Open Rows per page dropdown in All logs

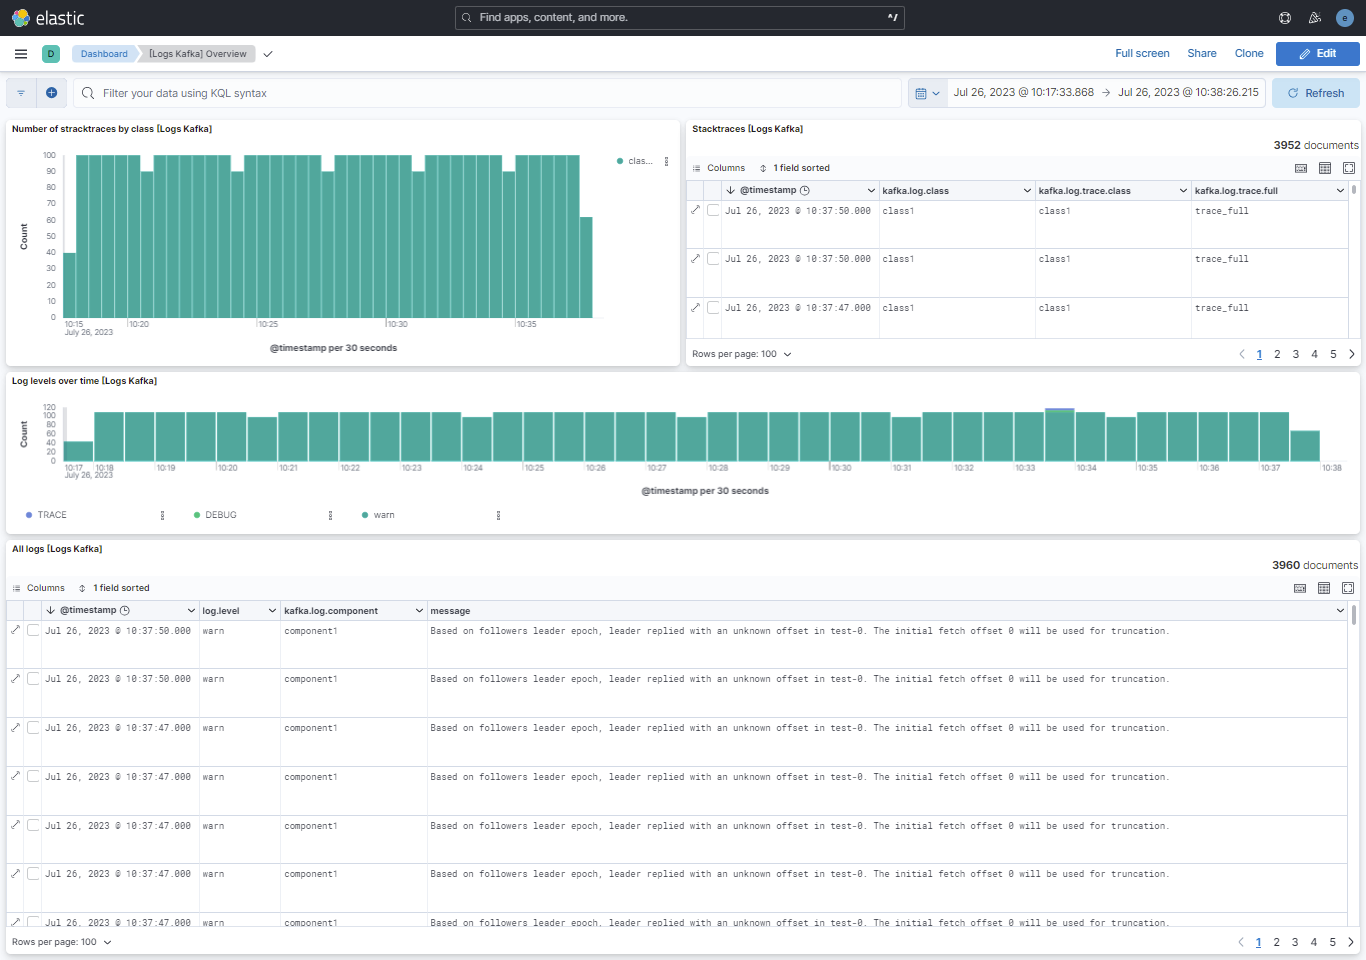(x=62, y=942)
